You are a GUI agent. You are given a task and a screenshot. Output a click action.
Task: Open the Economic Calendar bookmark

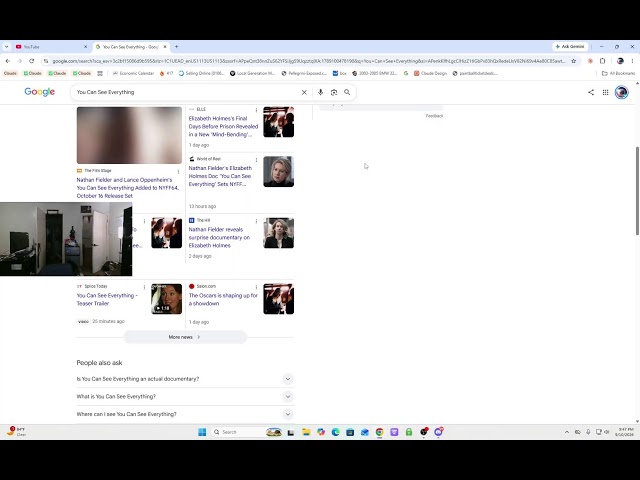[x=133, y=73]
